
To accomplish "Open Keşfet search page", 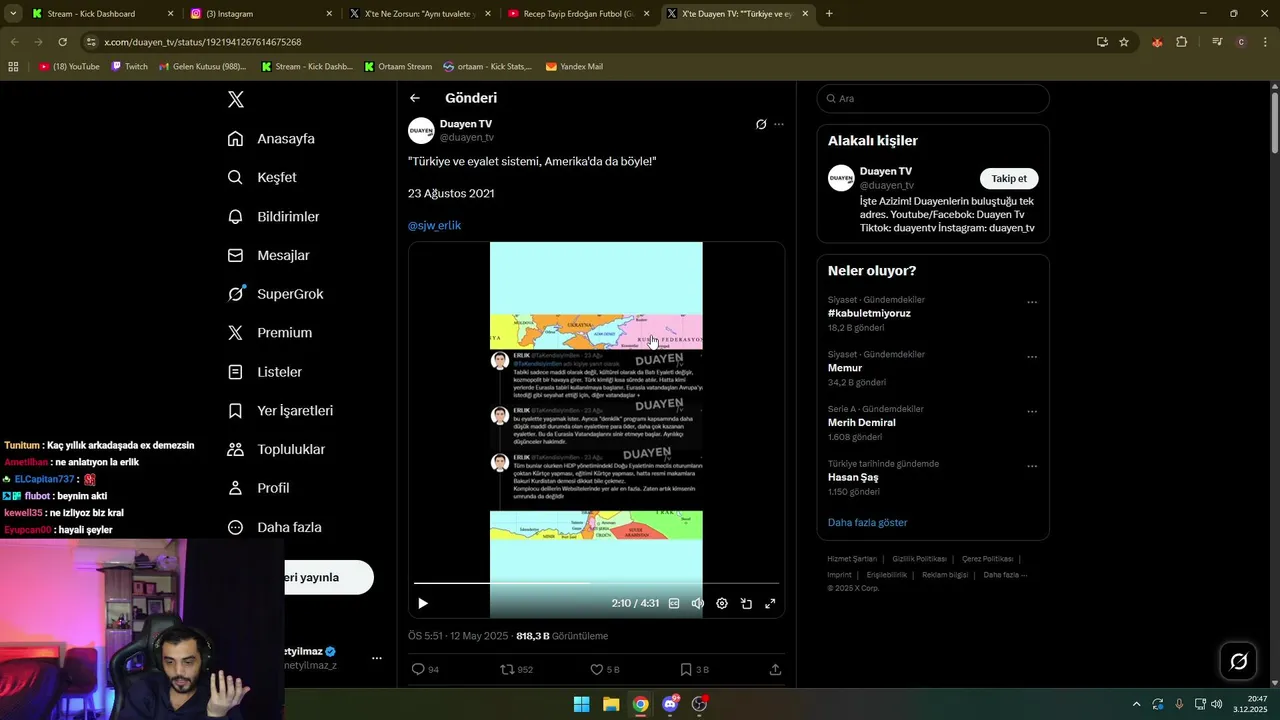I will (x=262, y=177).
